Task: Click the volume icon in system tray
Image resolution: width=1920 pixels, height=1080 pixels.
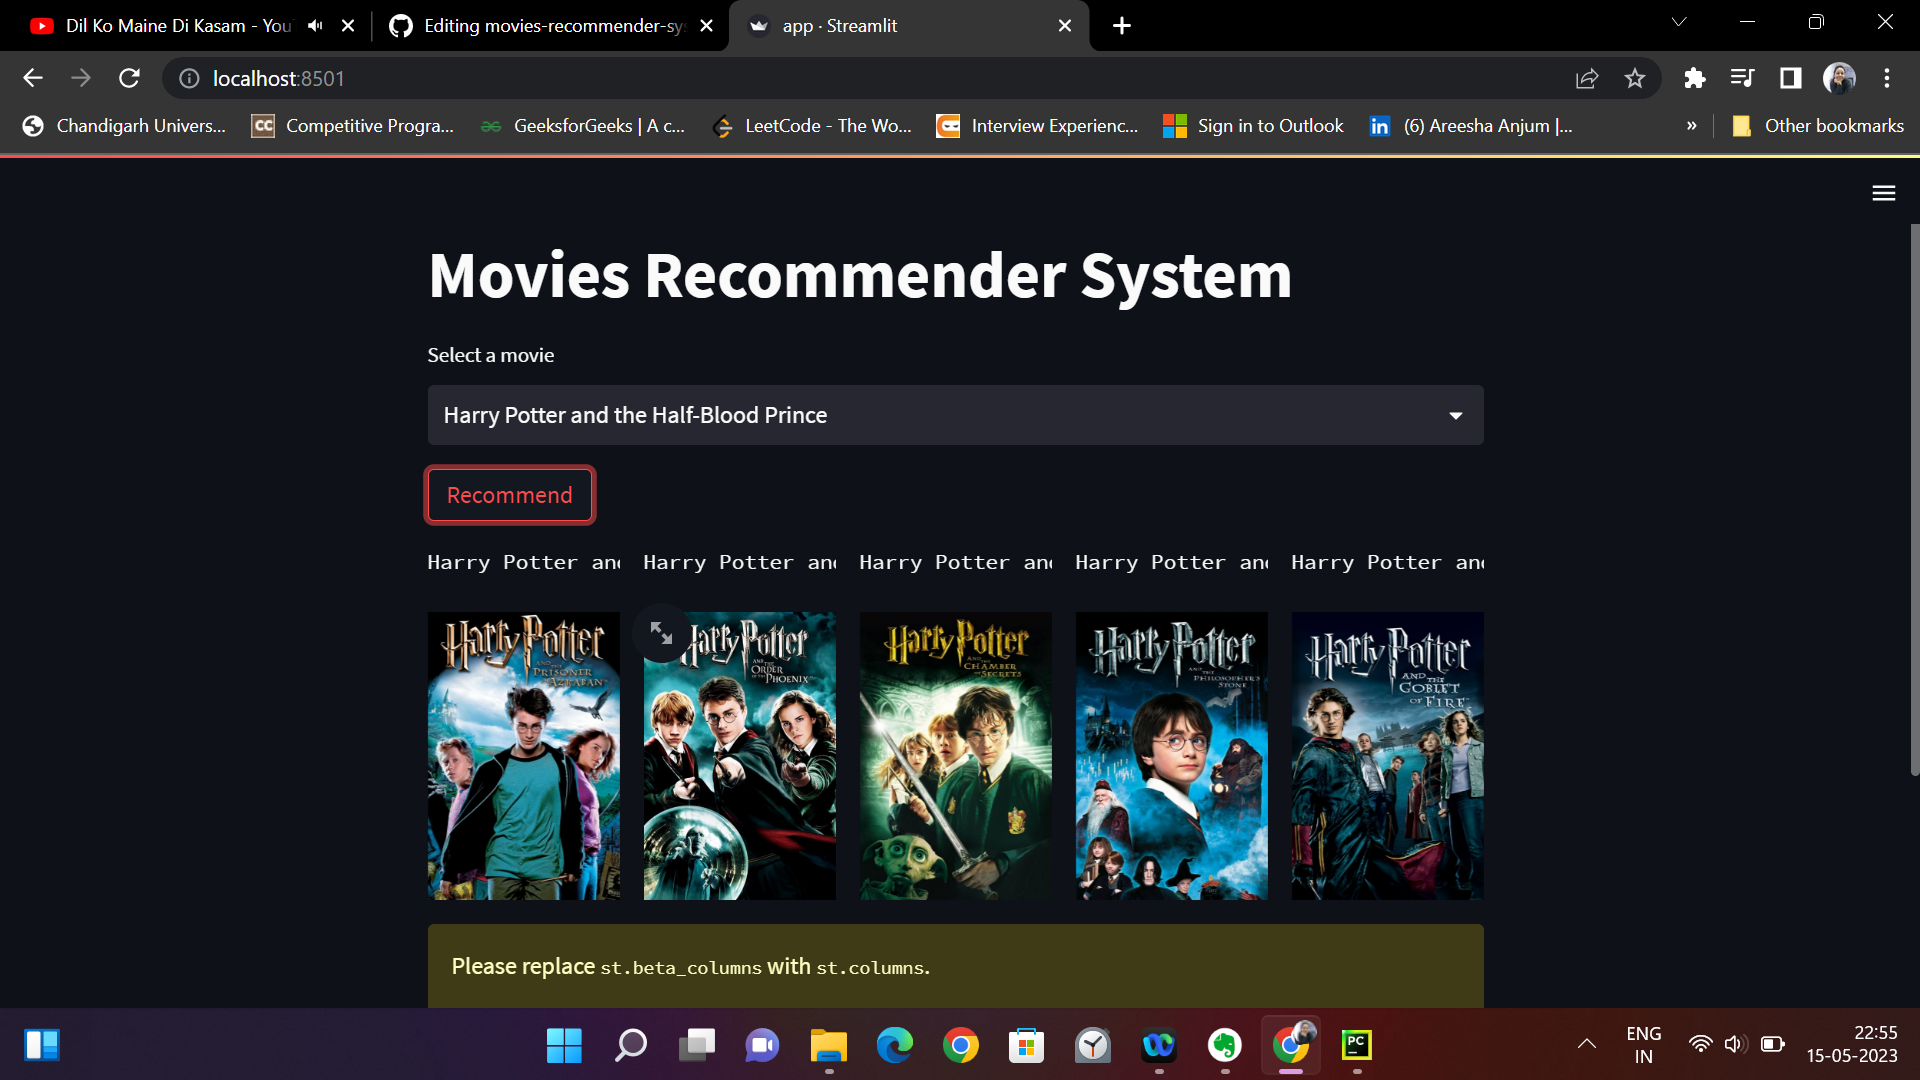Action: [1736, 1044]
